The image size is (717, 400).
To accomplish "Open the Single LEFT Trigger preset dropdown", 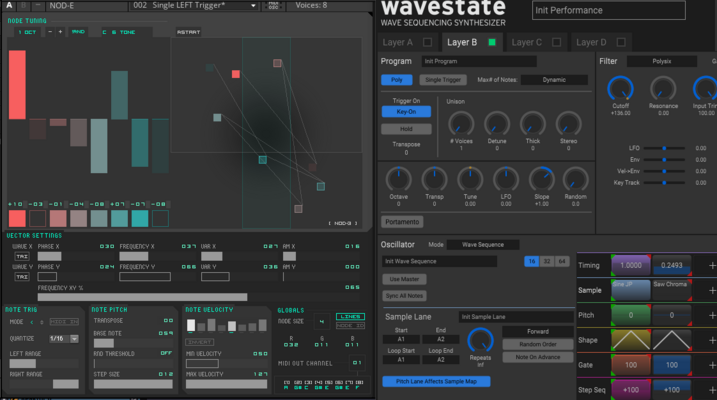I will [253, 6].
